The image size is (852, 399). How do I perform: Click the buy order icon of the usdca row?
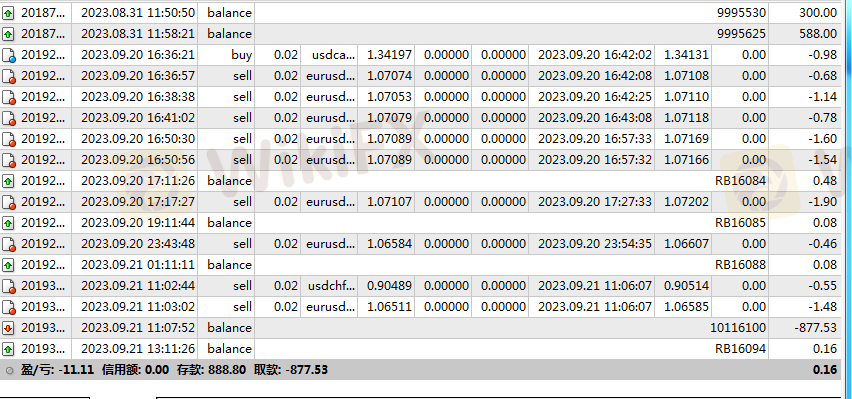[x=9, y=55]
